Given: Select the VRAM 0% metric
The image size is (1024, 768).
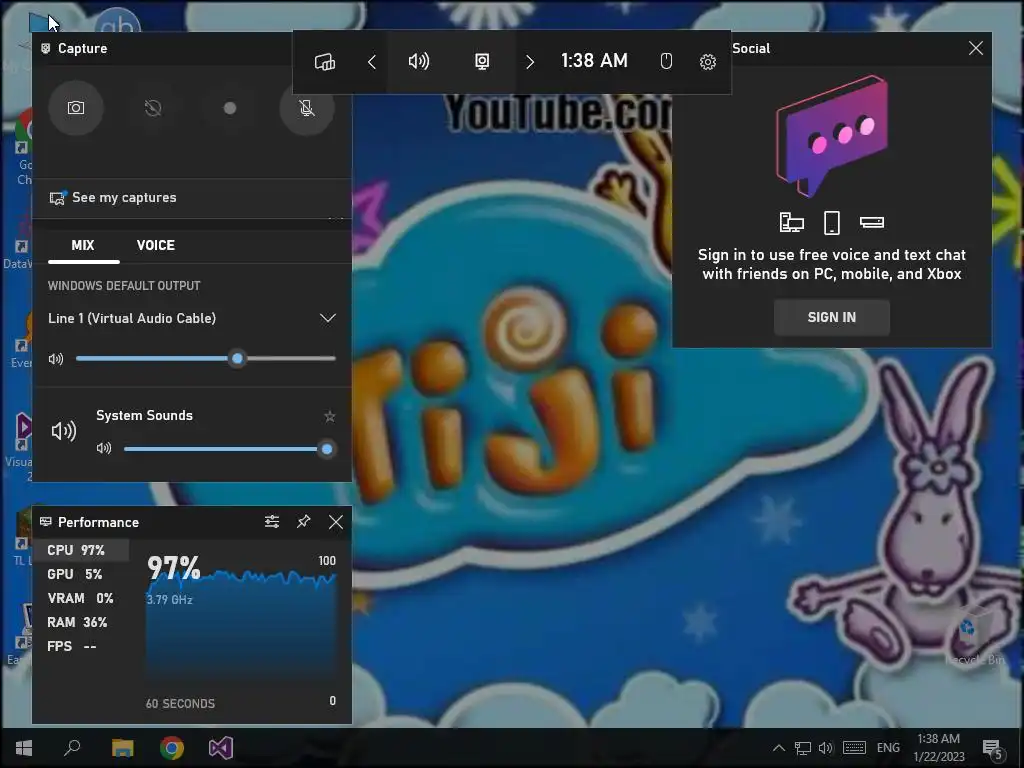Looking at the screenshot, I should point(80,599).
